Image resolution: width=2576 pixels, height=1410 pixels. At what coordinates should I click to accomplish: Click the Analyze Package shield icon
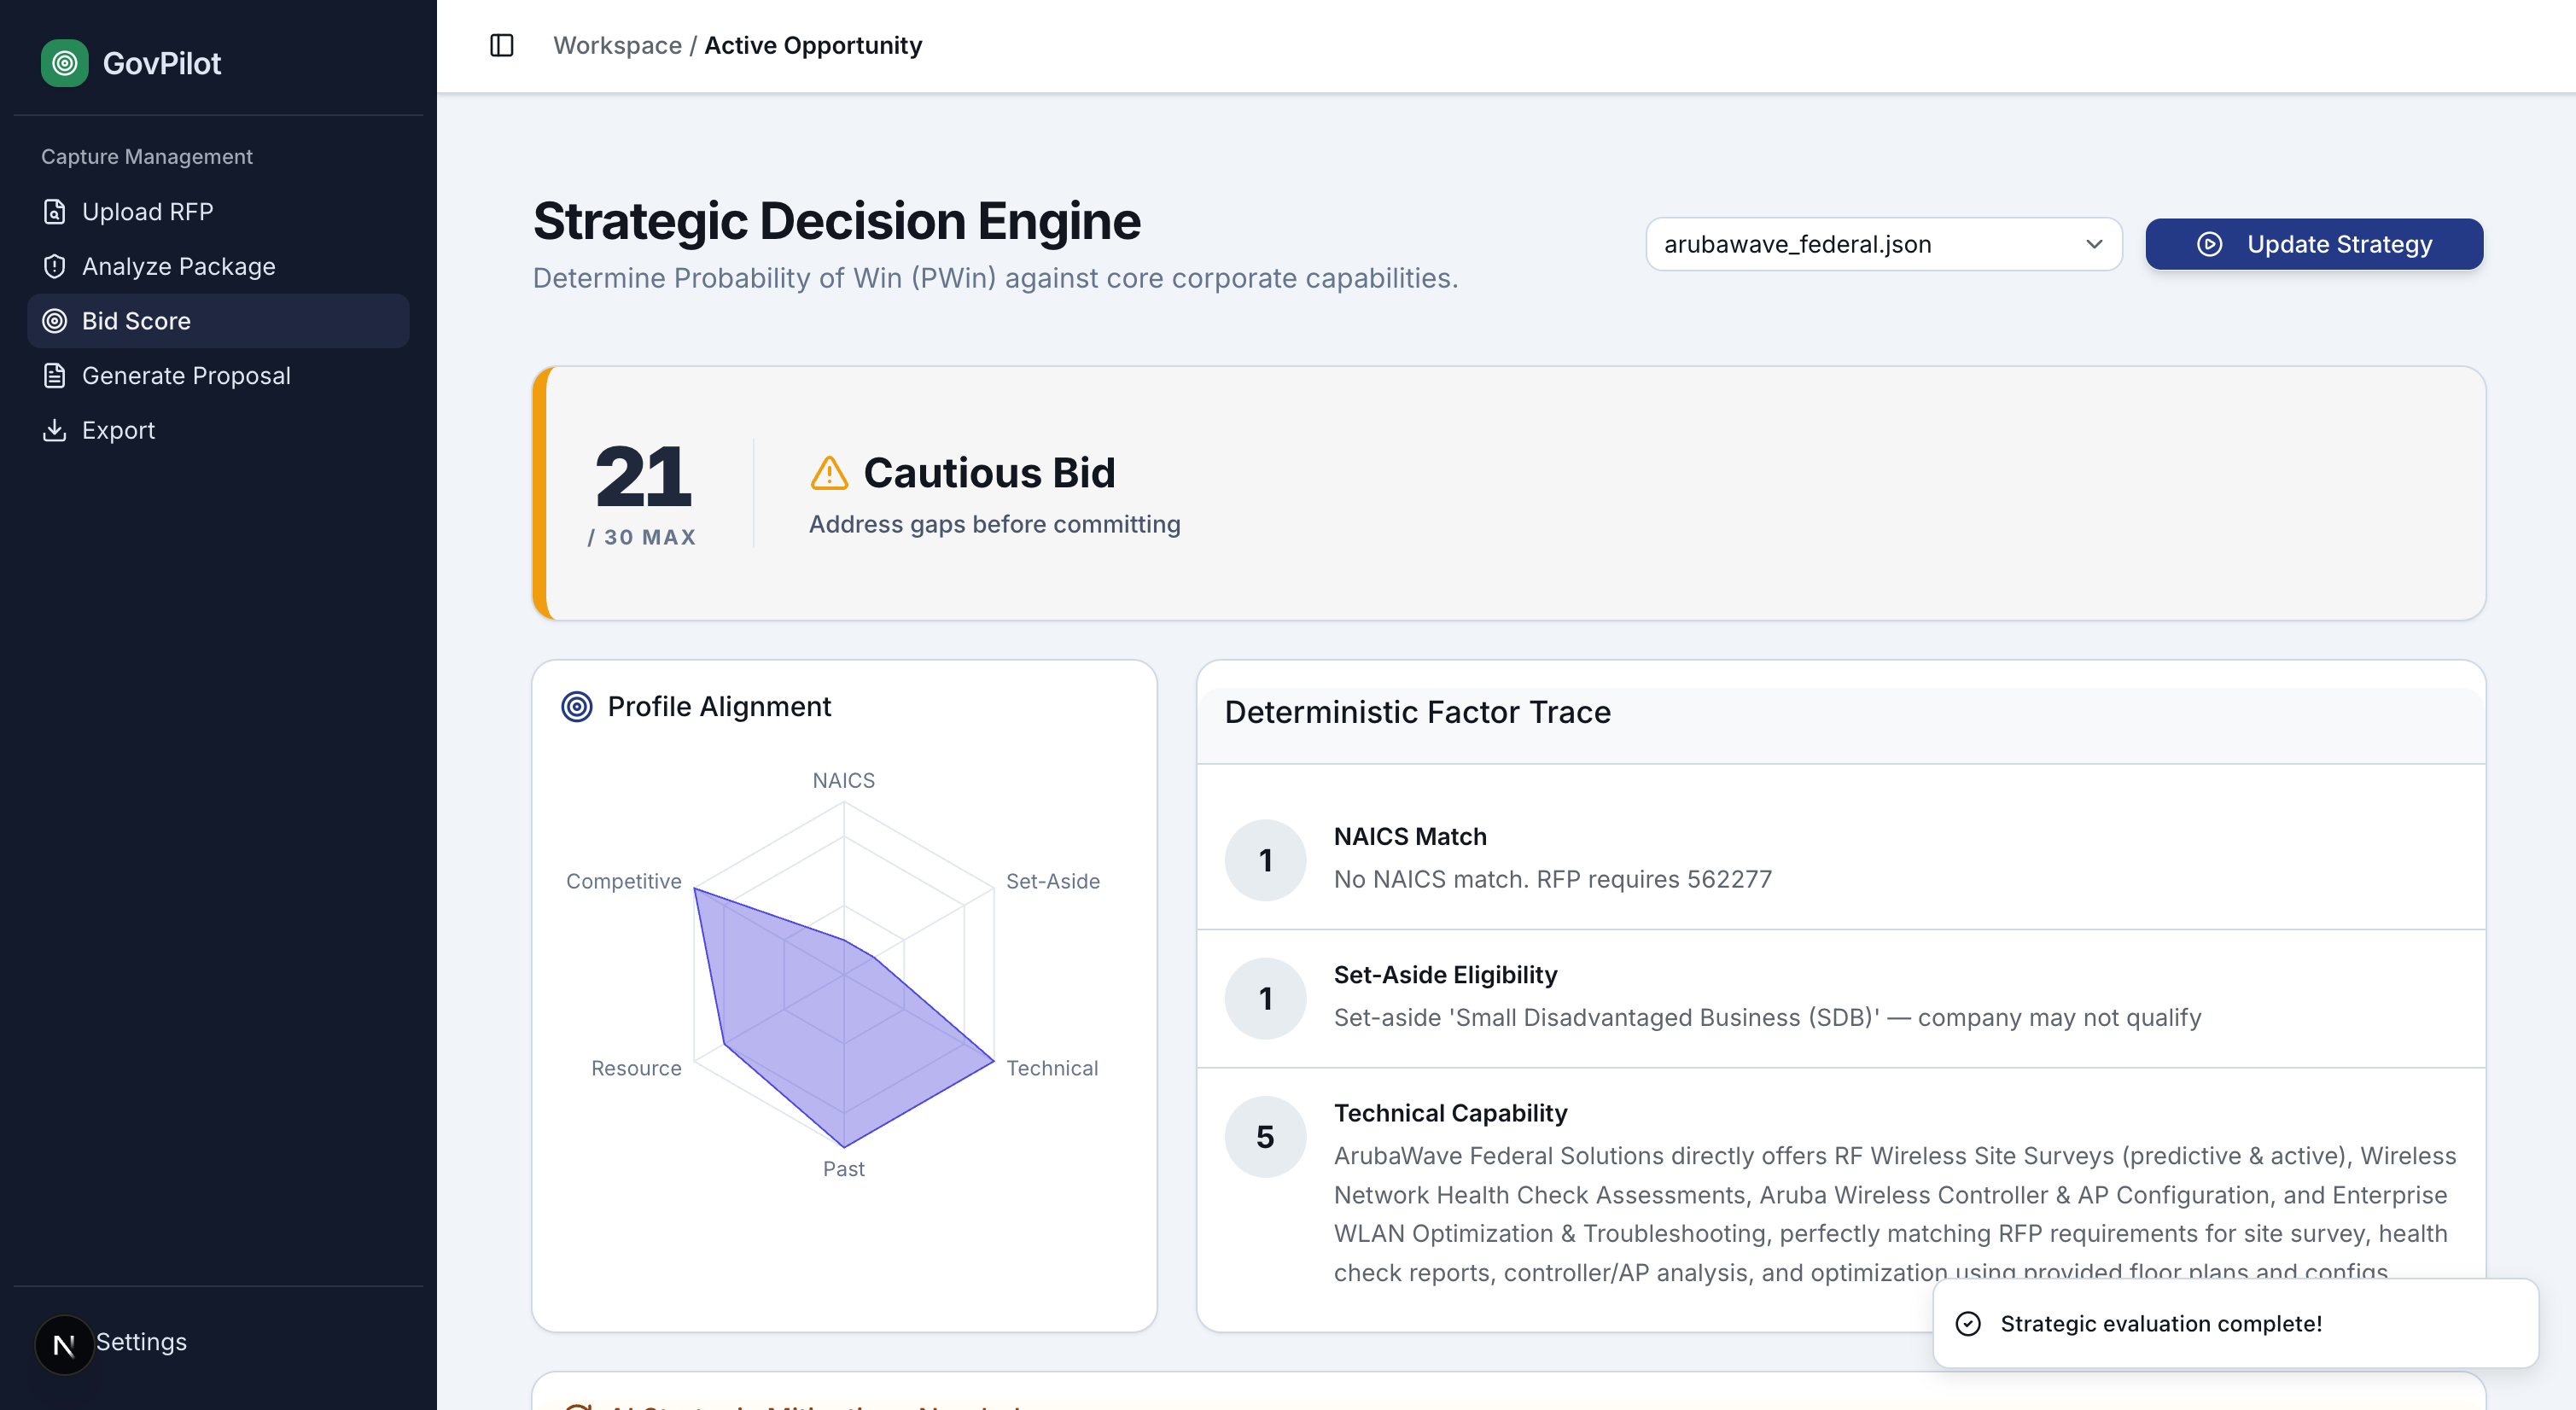pyautogui.click(x=55, y=266)
